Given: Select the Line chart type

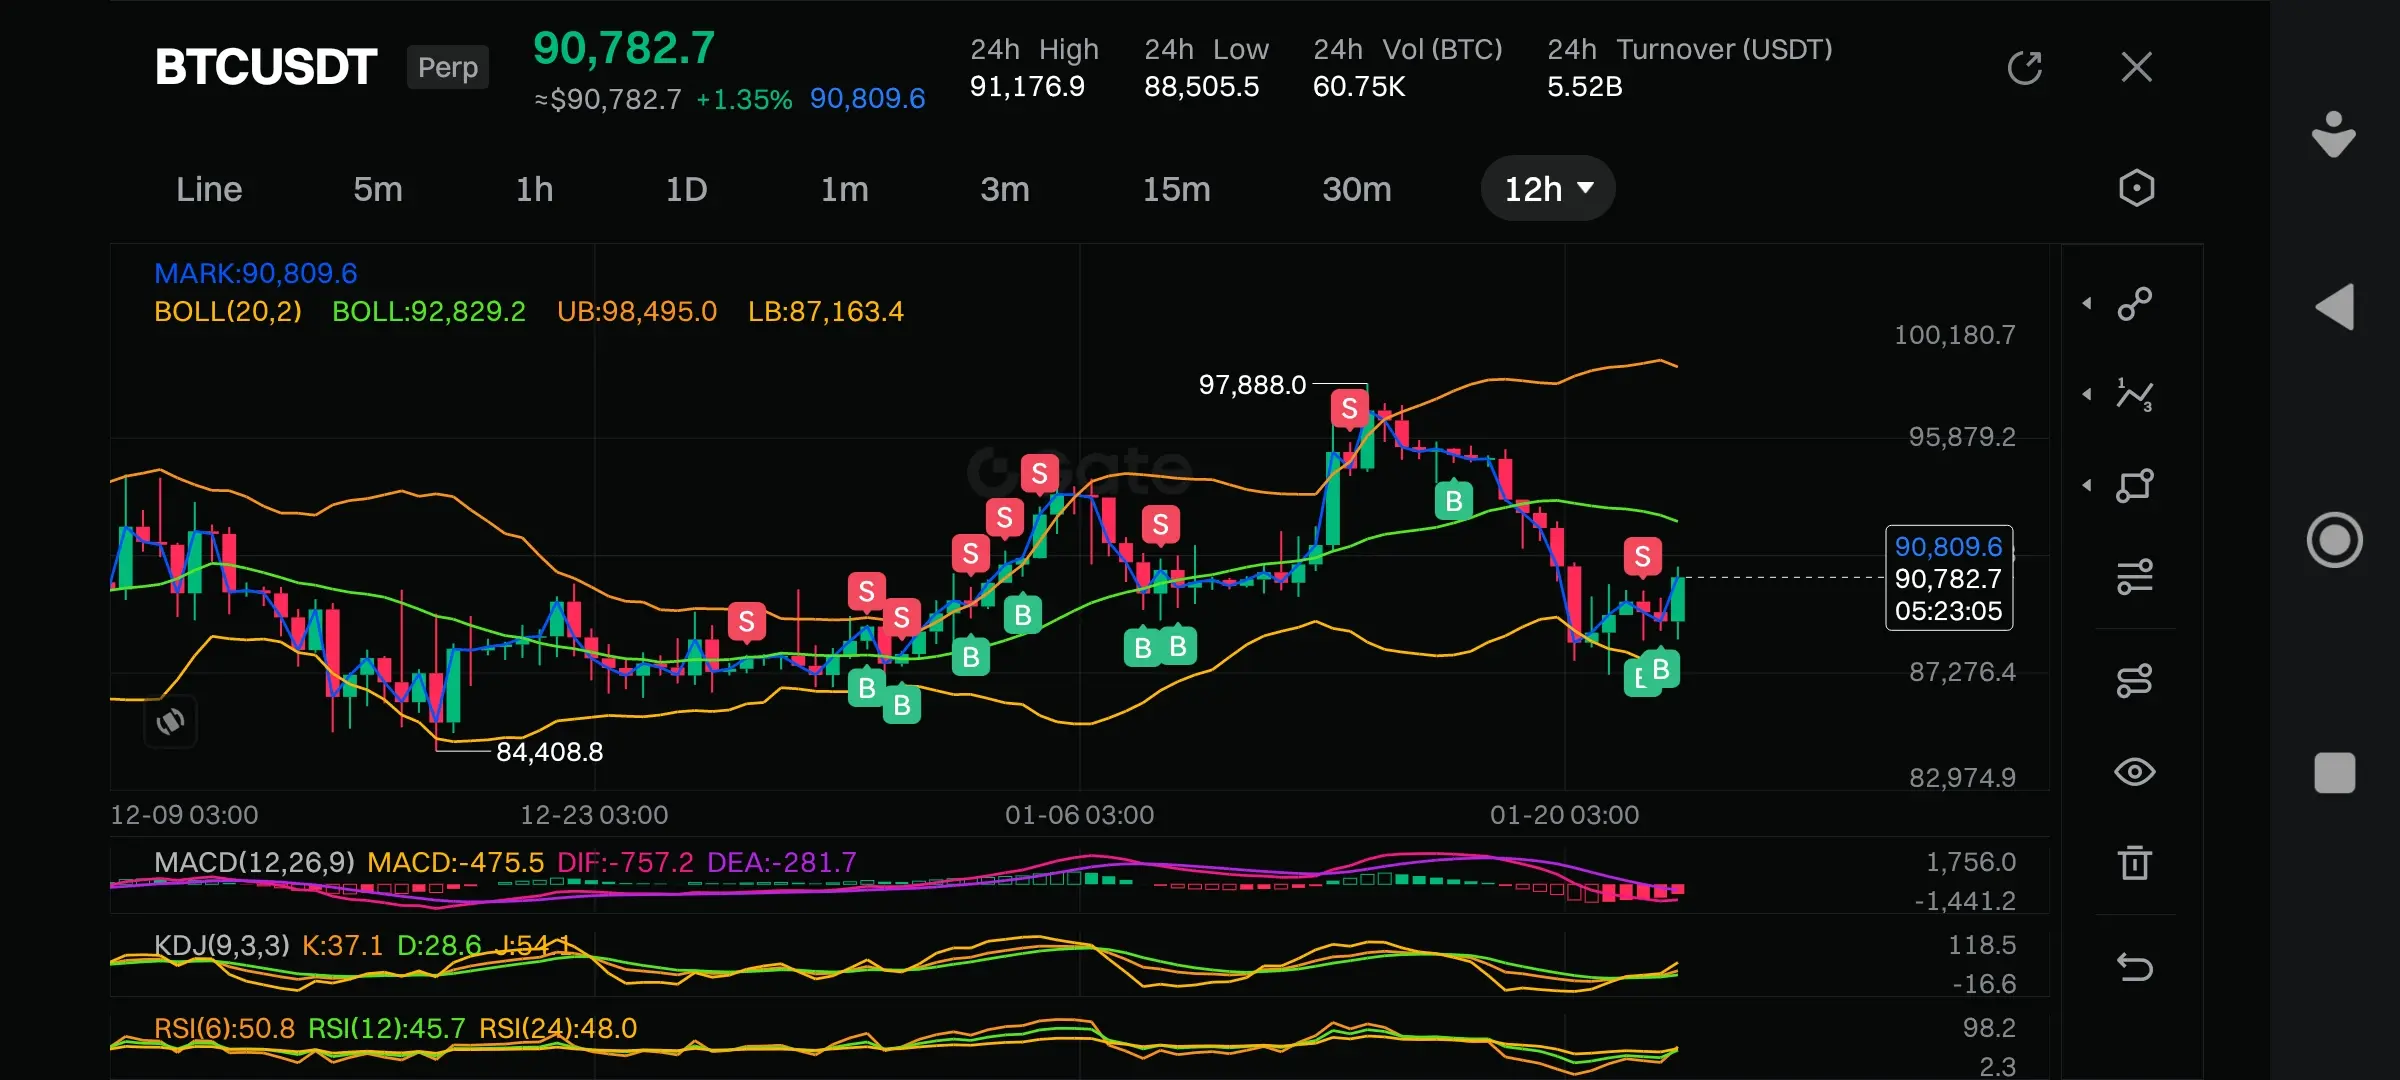Looking at the screenshot, I should point(209,189).
